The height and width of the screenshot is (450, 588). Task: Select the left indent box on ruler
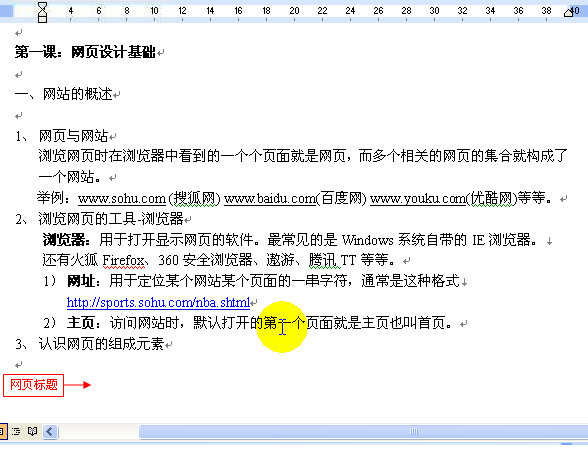click(42, 19)
